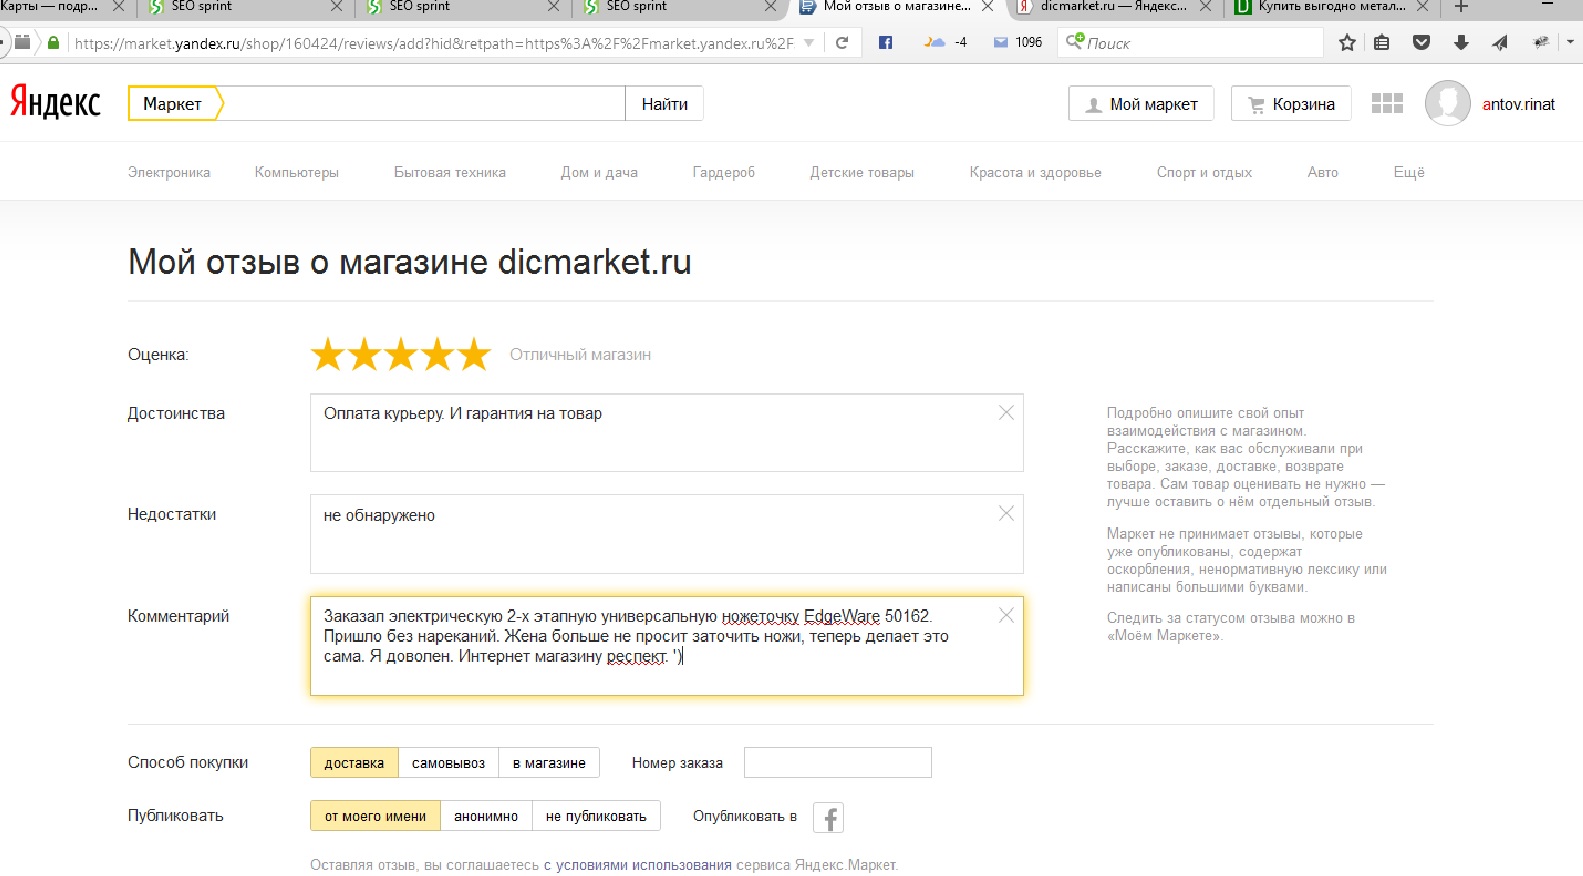Image resolution: width=1583 pixels, height=876 pixels.
Task: Open the Компьютеры category
Action: pyautogui.click(x=297, y=172)
